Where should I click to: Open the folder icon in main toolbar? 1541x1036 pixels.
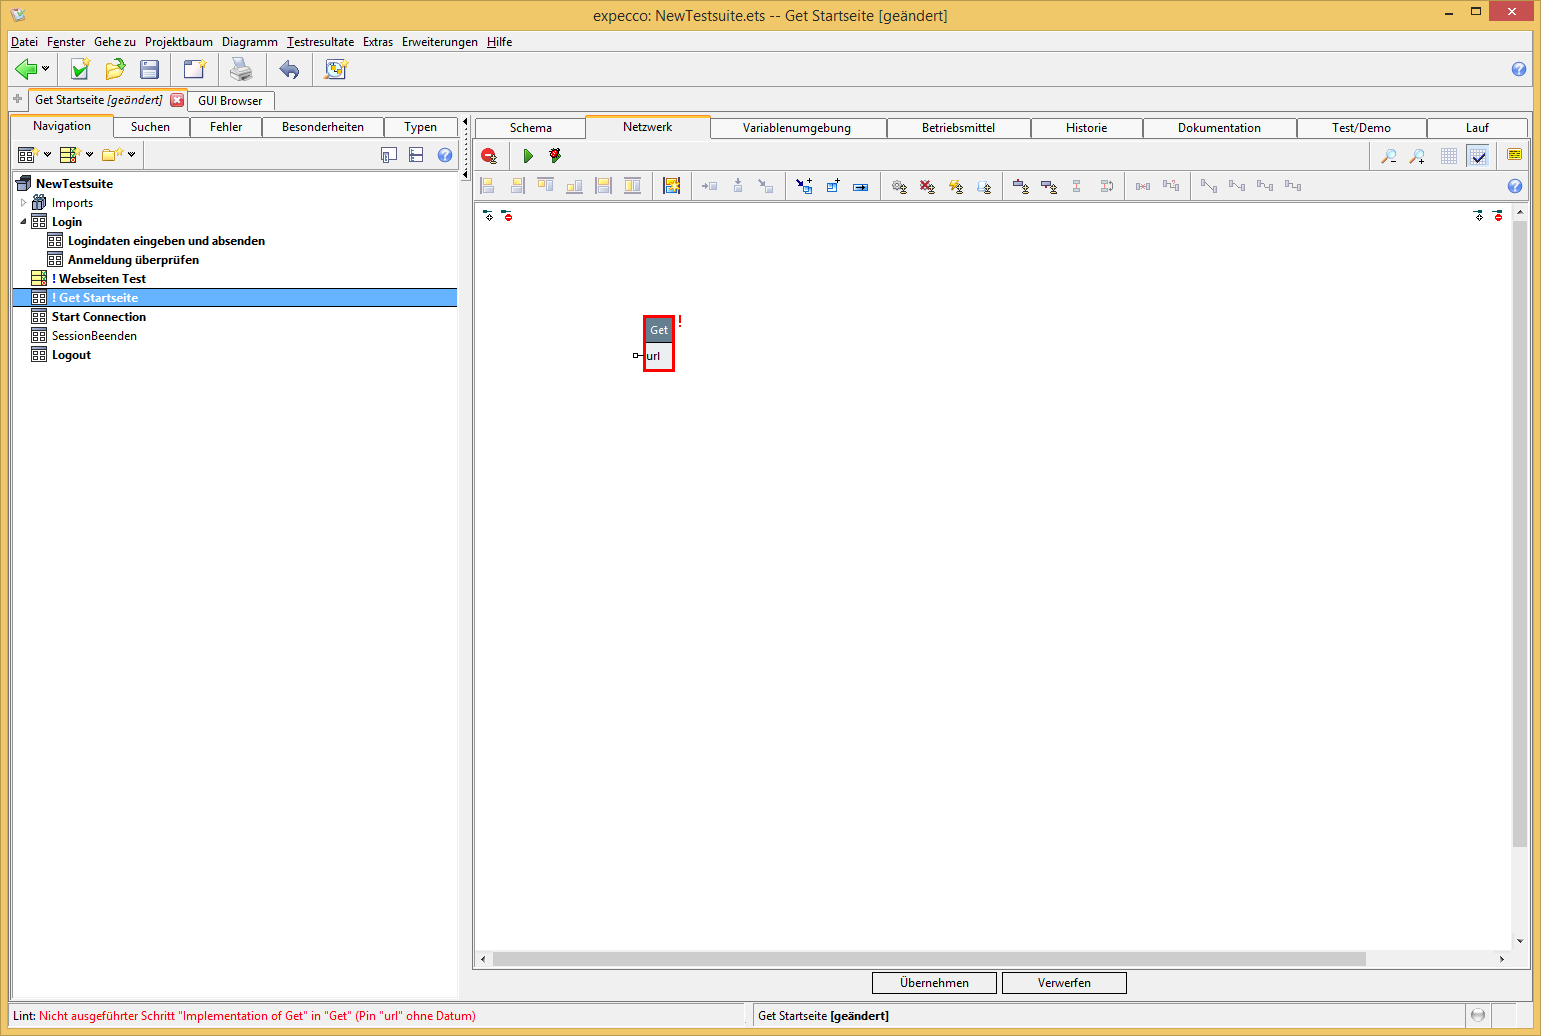coord(115,69)
